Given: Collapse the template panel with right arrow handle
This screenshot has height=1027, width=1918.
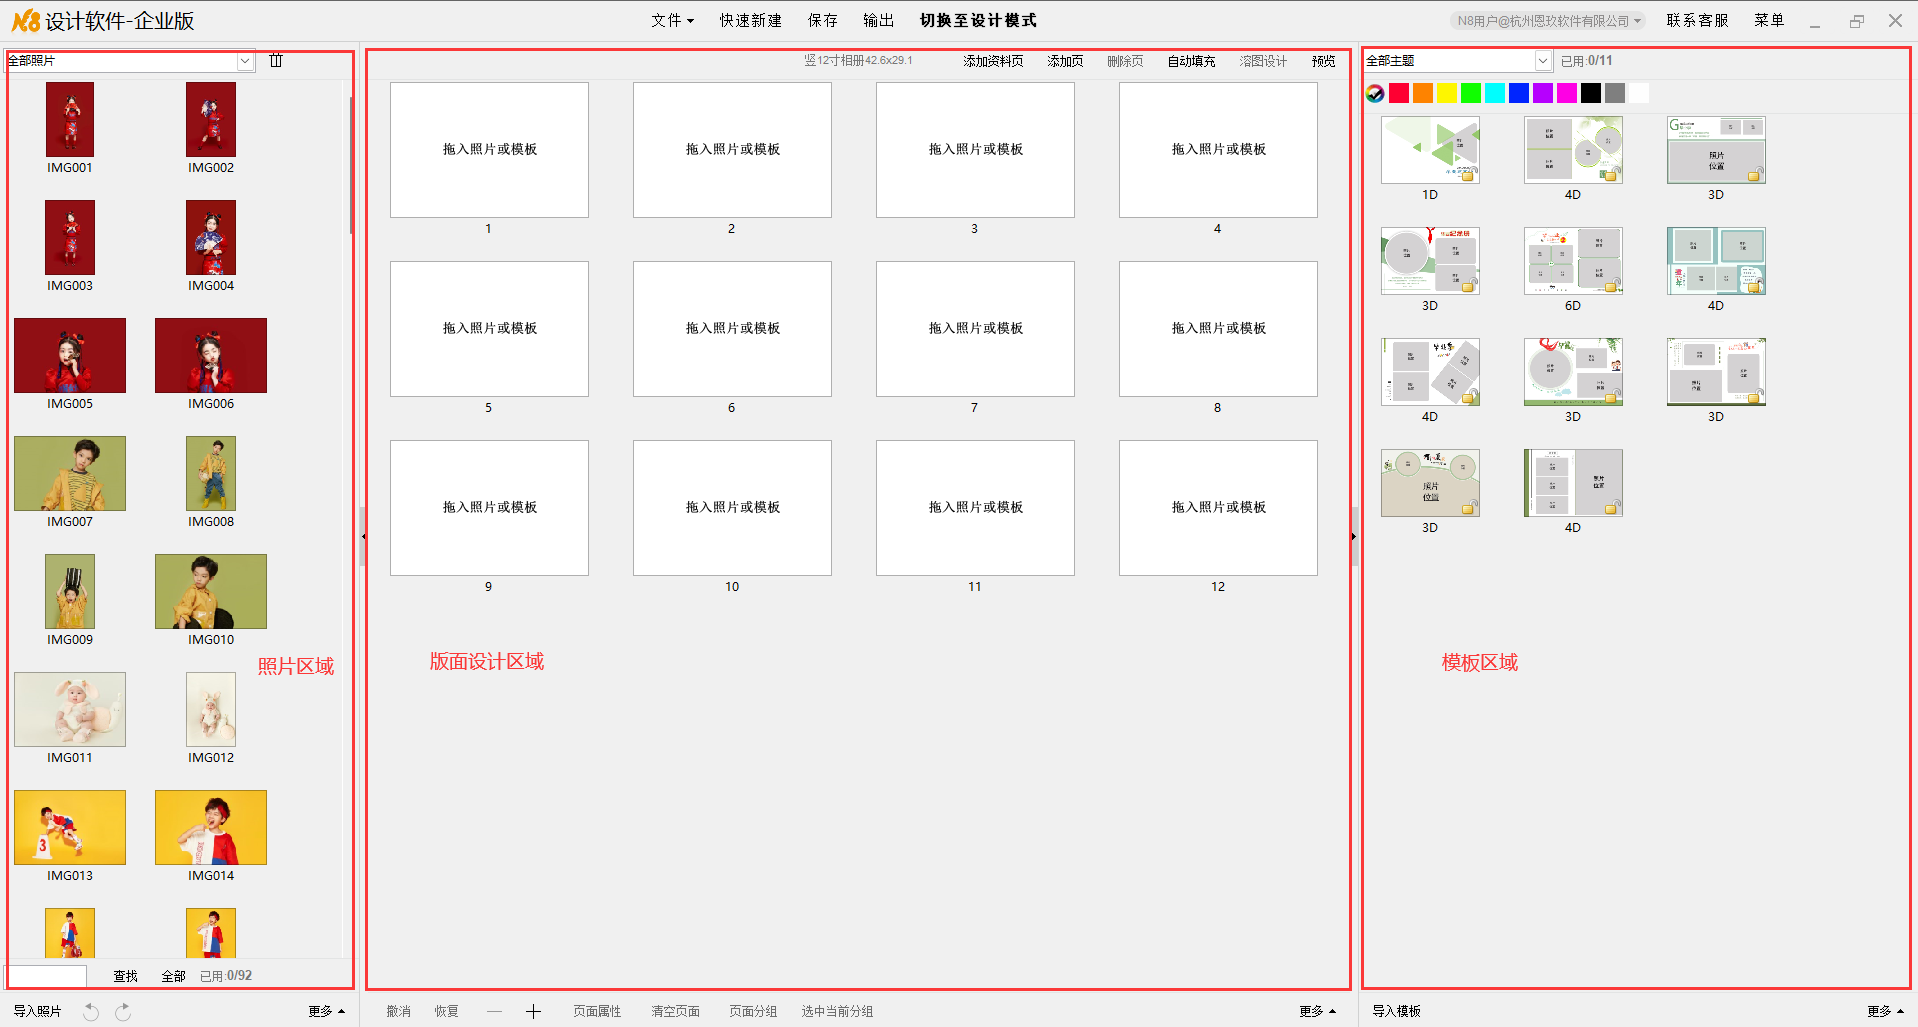Looking at the screenshot, I should click(x=1354, y=537).
